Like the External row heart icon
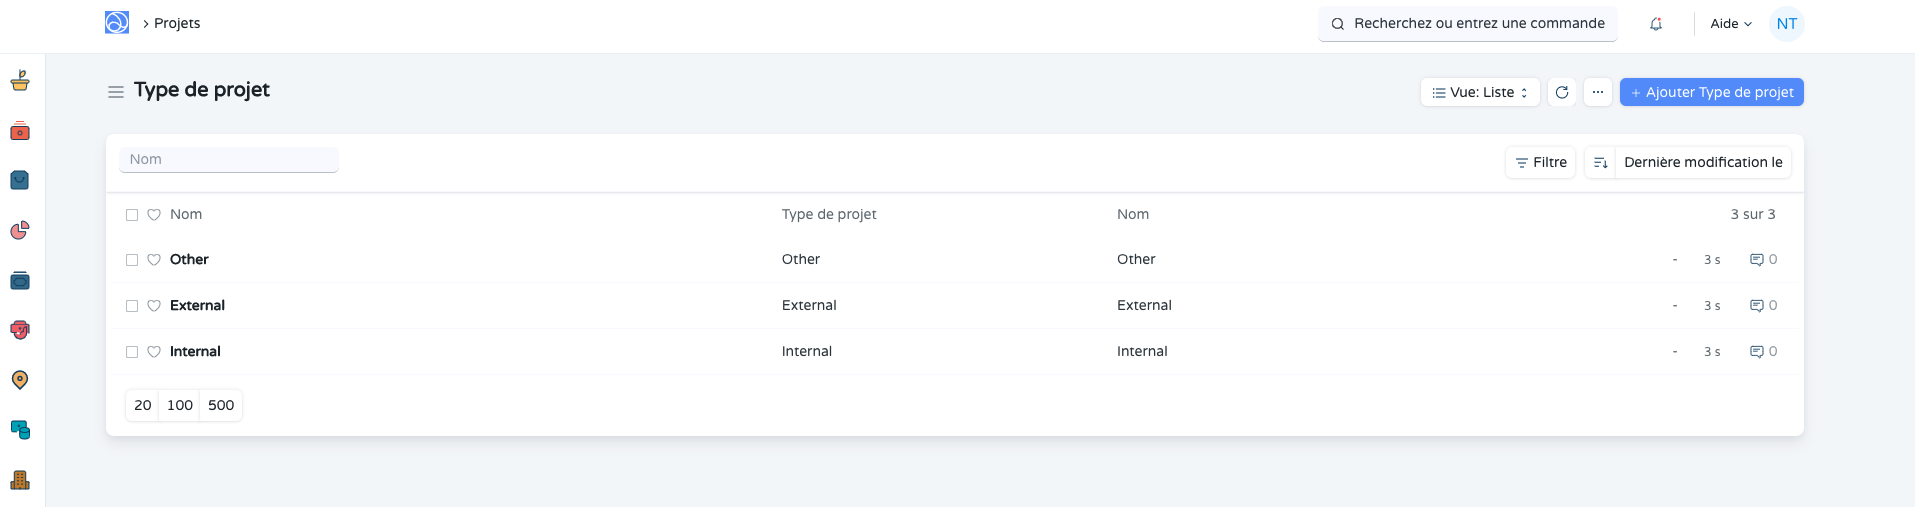This screenshot has width=1915, height=507. click(154, 306)
